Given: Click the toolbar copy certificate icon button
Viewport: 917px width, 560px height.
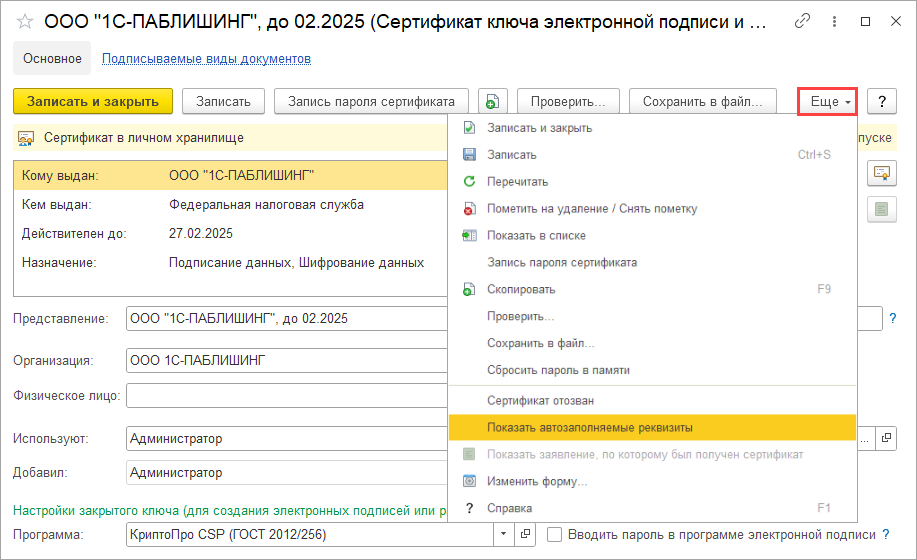Looking at the screenshot, I should [x=492, y=101].
